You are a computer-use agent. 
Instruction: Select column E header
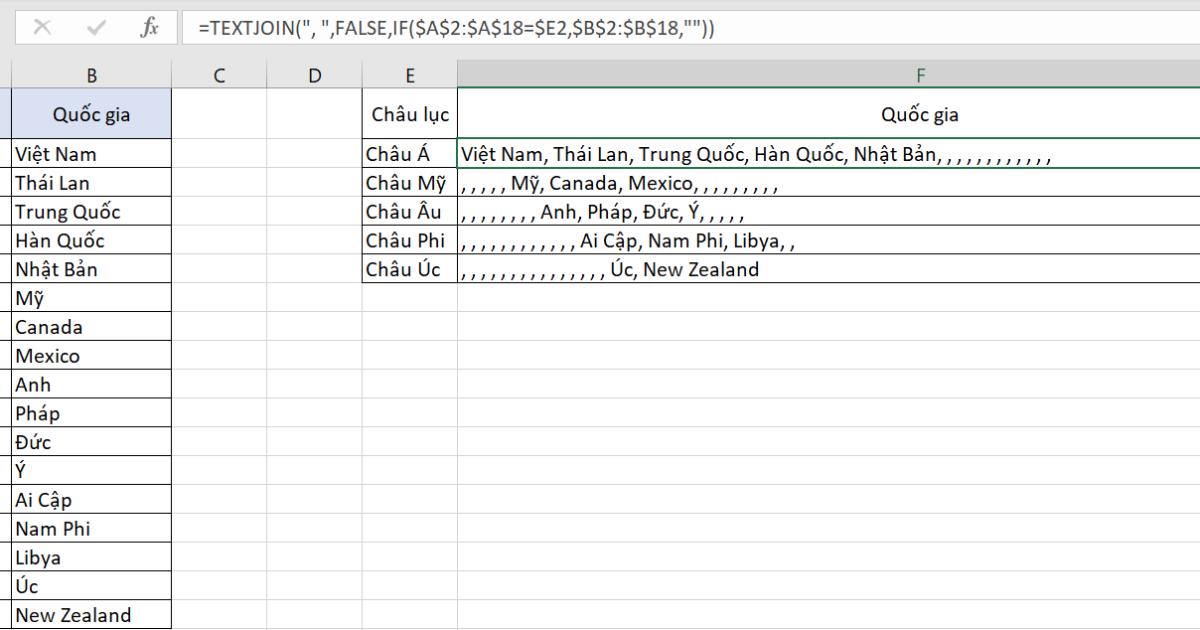click(409, 72)
